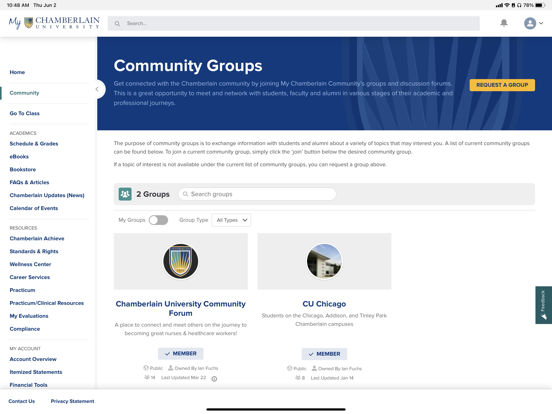The height and width of the screenshot is (414, 552).
Task: Open Career Services
Action: tap(30, 277)
